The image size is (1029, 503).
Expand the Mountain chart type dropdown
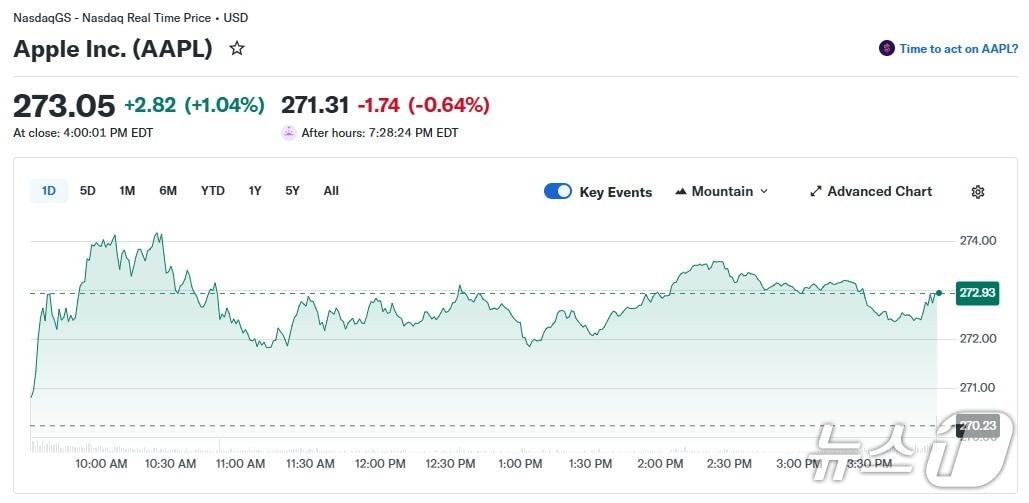click(764, 191)
